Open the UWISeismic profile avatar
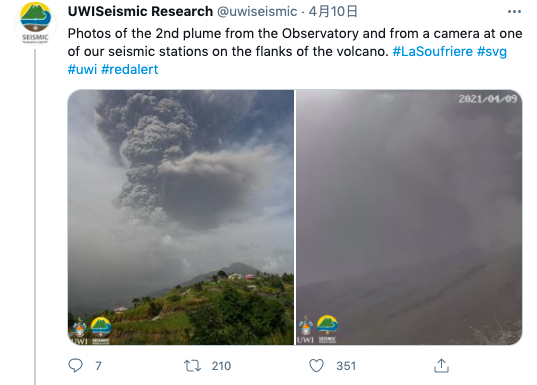This screenshot has width=537, height=385. (35, 23)
